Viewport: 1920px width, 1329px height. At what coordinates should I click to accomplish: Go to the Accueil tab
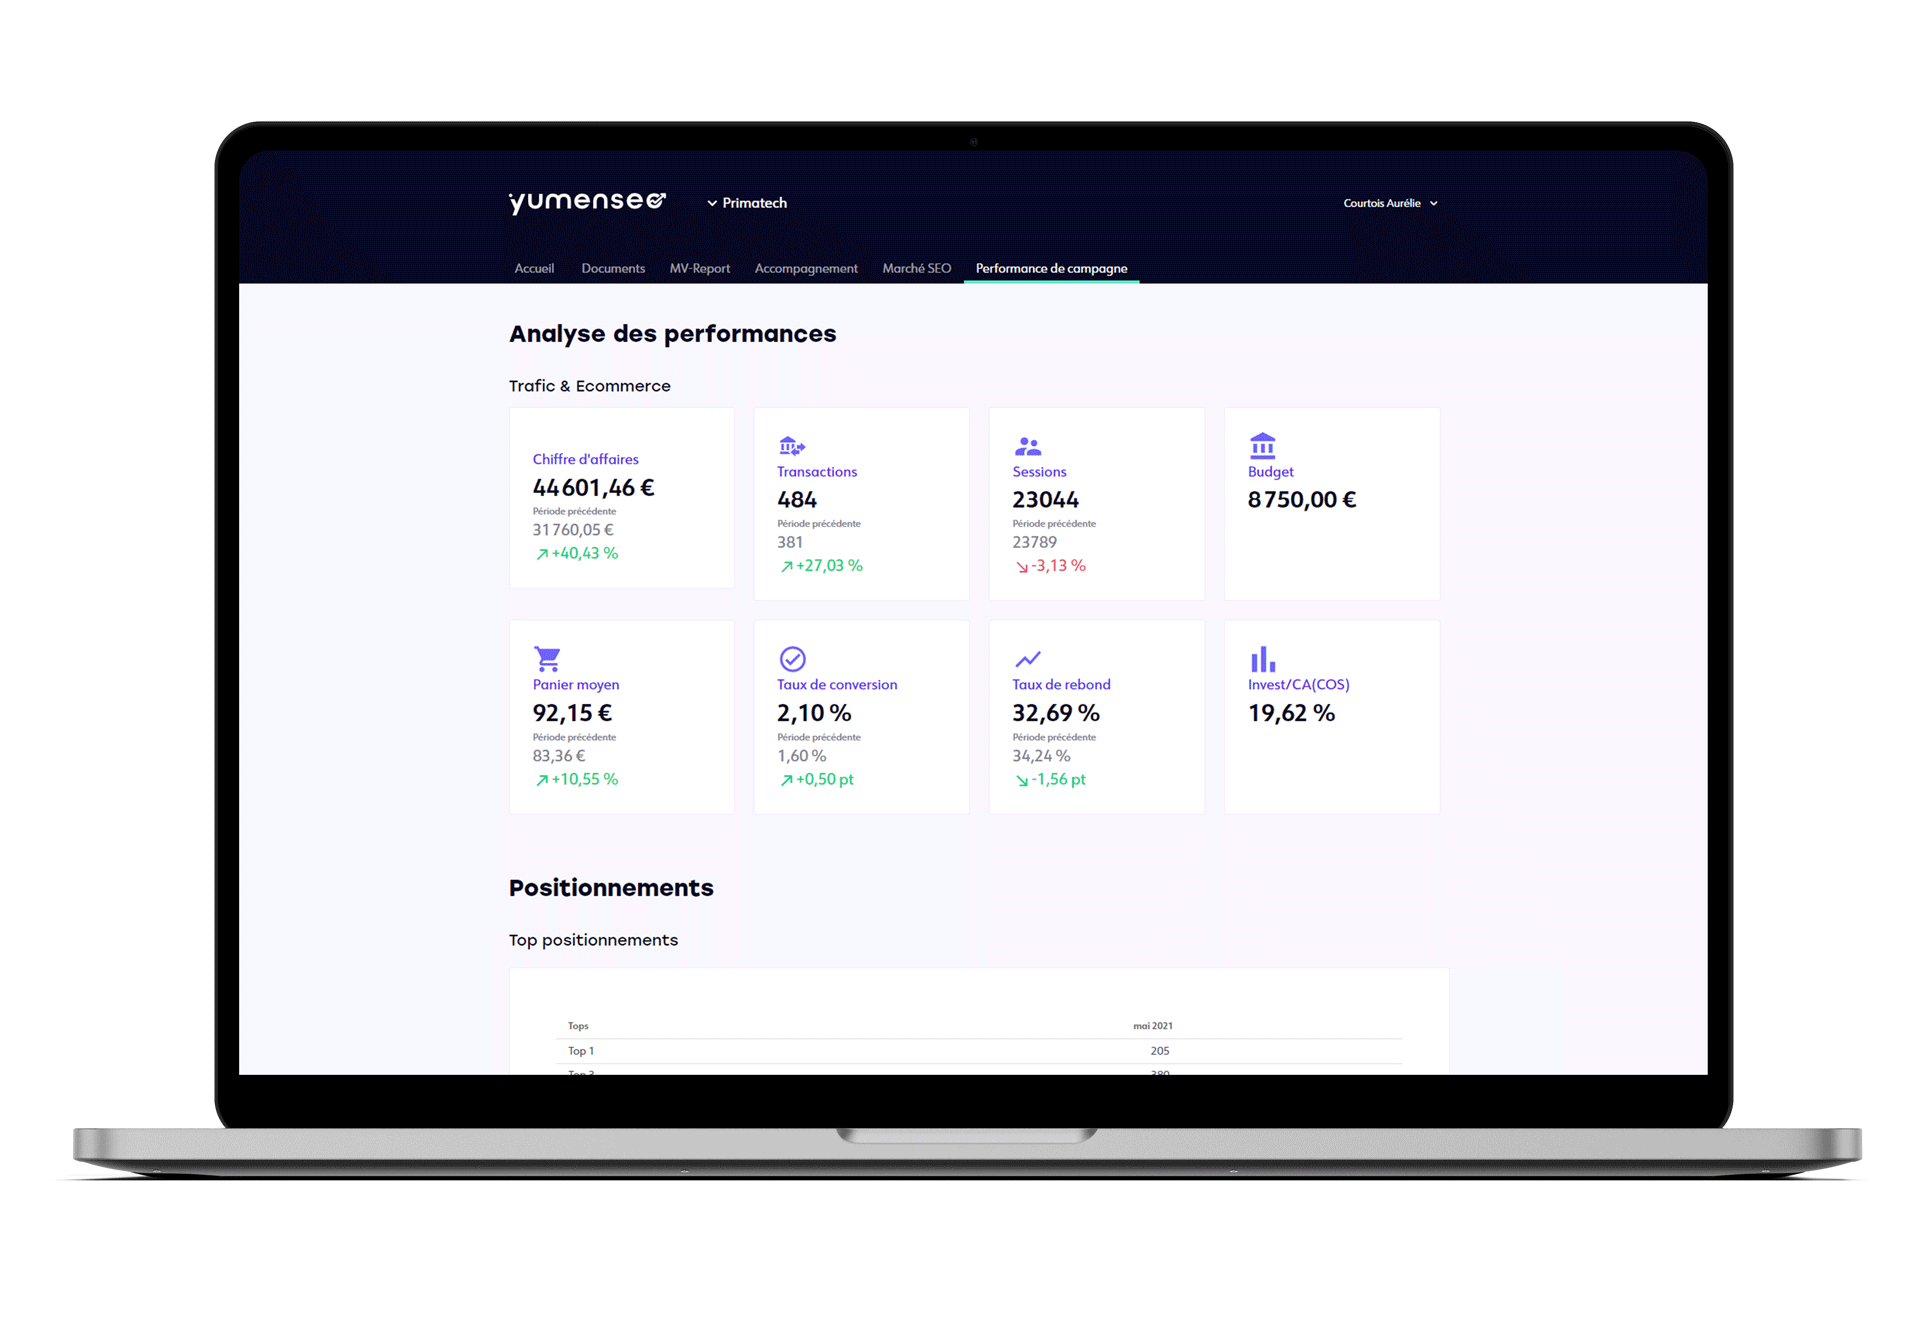[534, 268]
